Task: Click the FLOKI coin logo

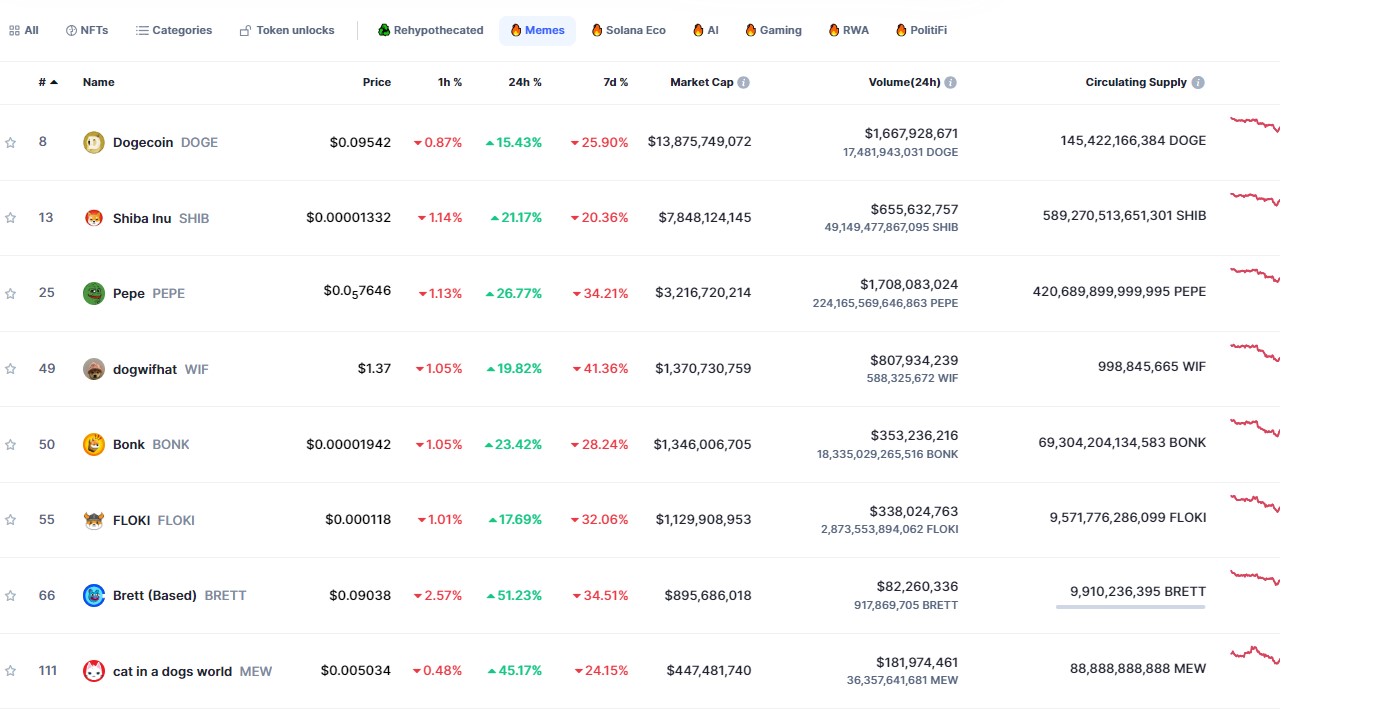Action: [x=94, y=520]
